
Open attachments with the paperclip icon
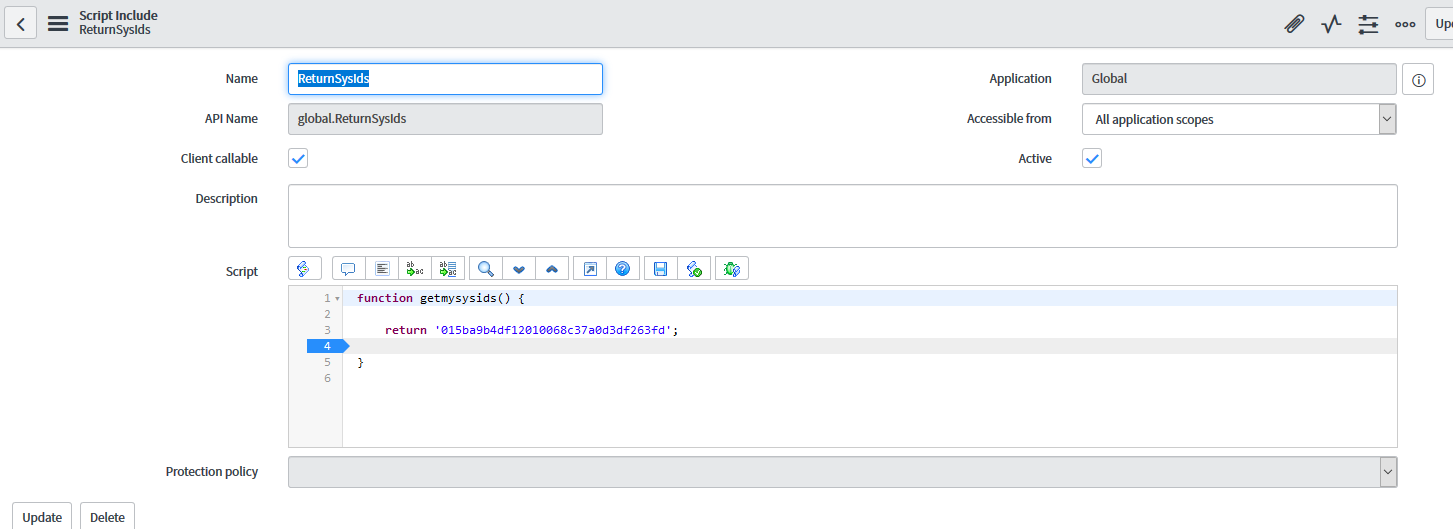pyautogui.click(x=1294, y=24)
